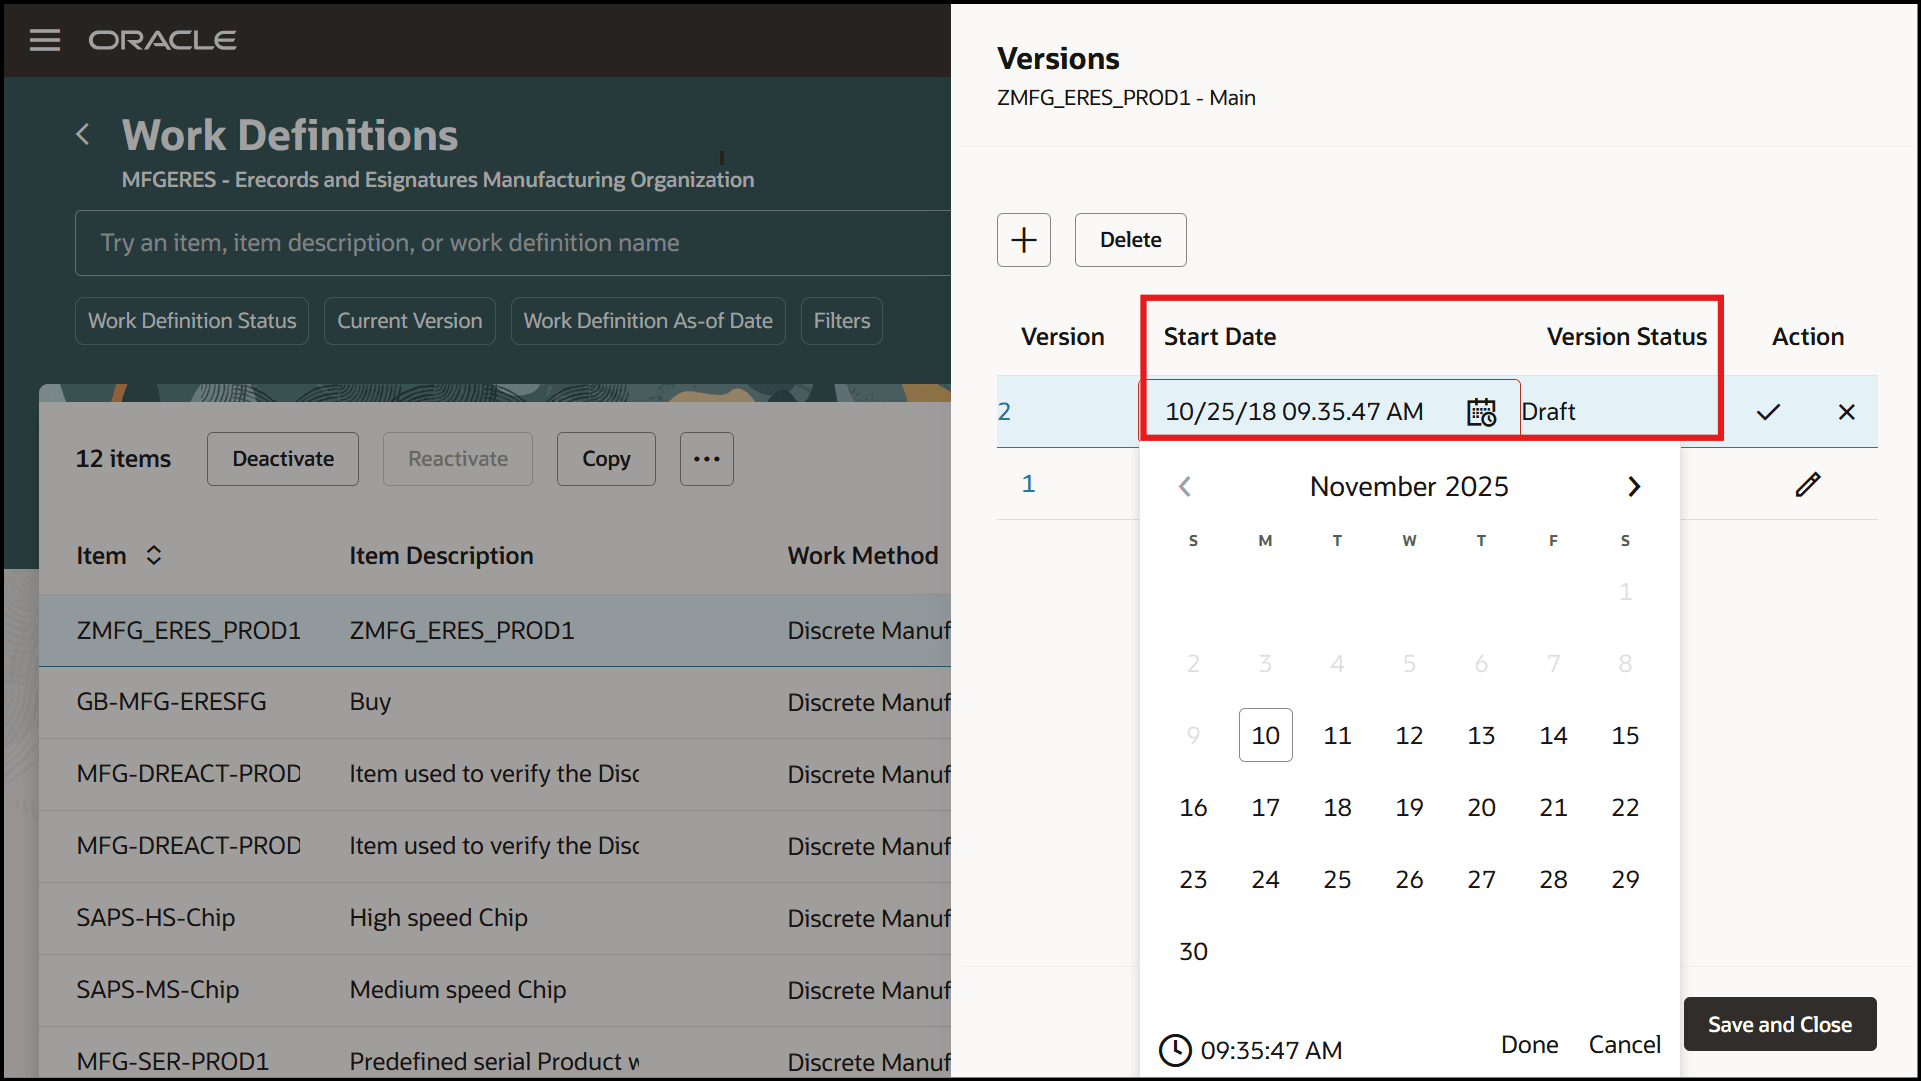Click the Save and Close button

[x=1779, y=1024]
